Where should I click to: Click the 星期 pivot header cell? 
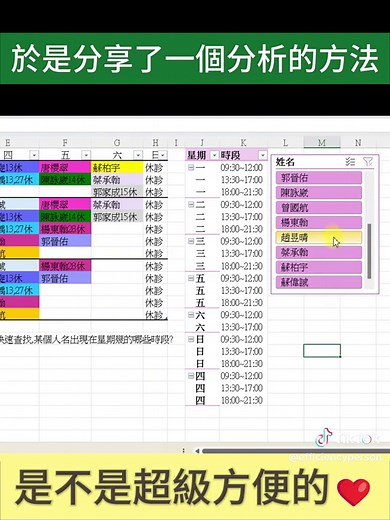[202, 155]
